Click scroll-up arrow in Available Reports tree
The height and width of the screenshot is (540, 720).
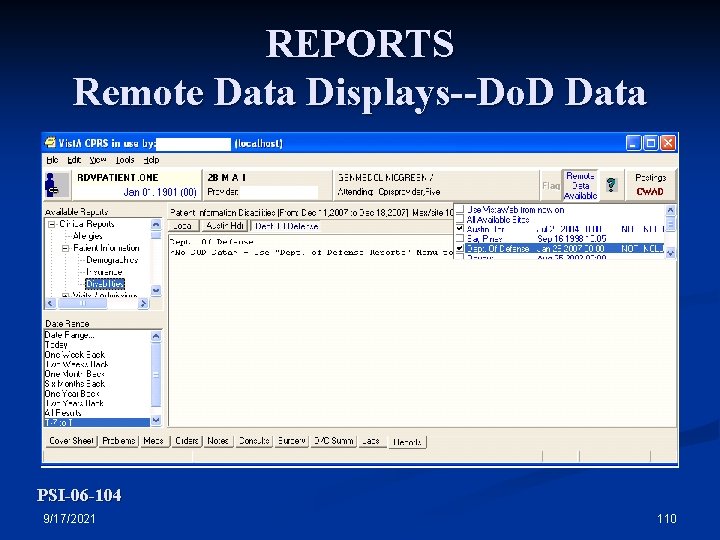(x=156, y=224)
